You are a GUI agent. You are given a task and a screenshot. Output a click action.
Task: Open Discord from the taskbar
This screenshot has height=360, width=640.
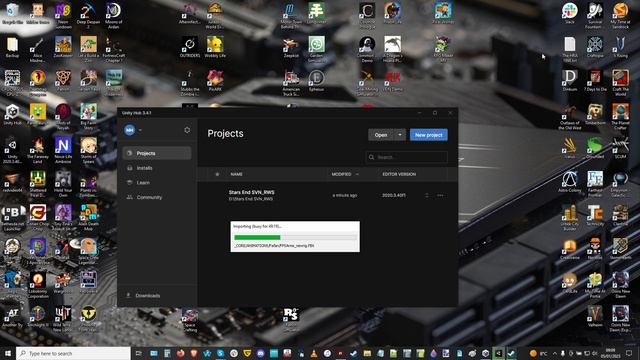coord(260,353)
